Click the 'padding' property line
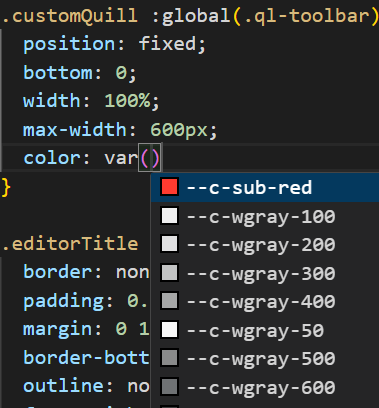The height and width of the screenshot is (408, 379). coord(85,301)
